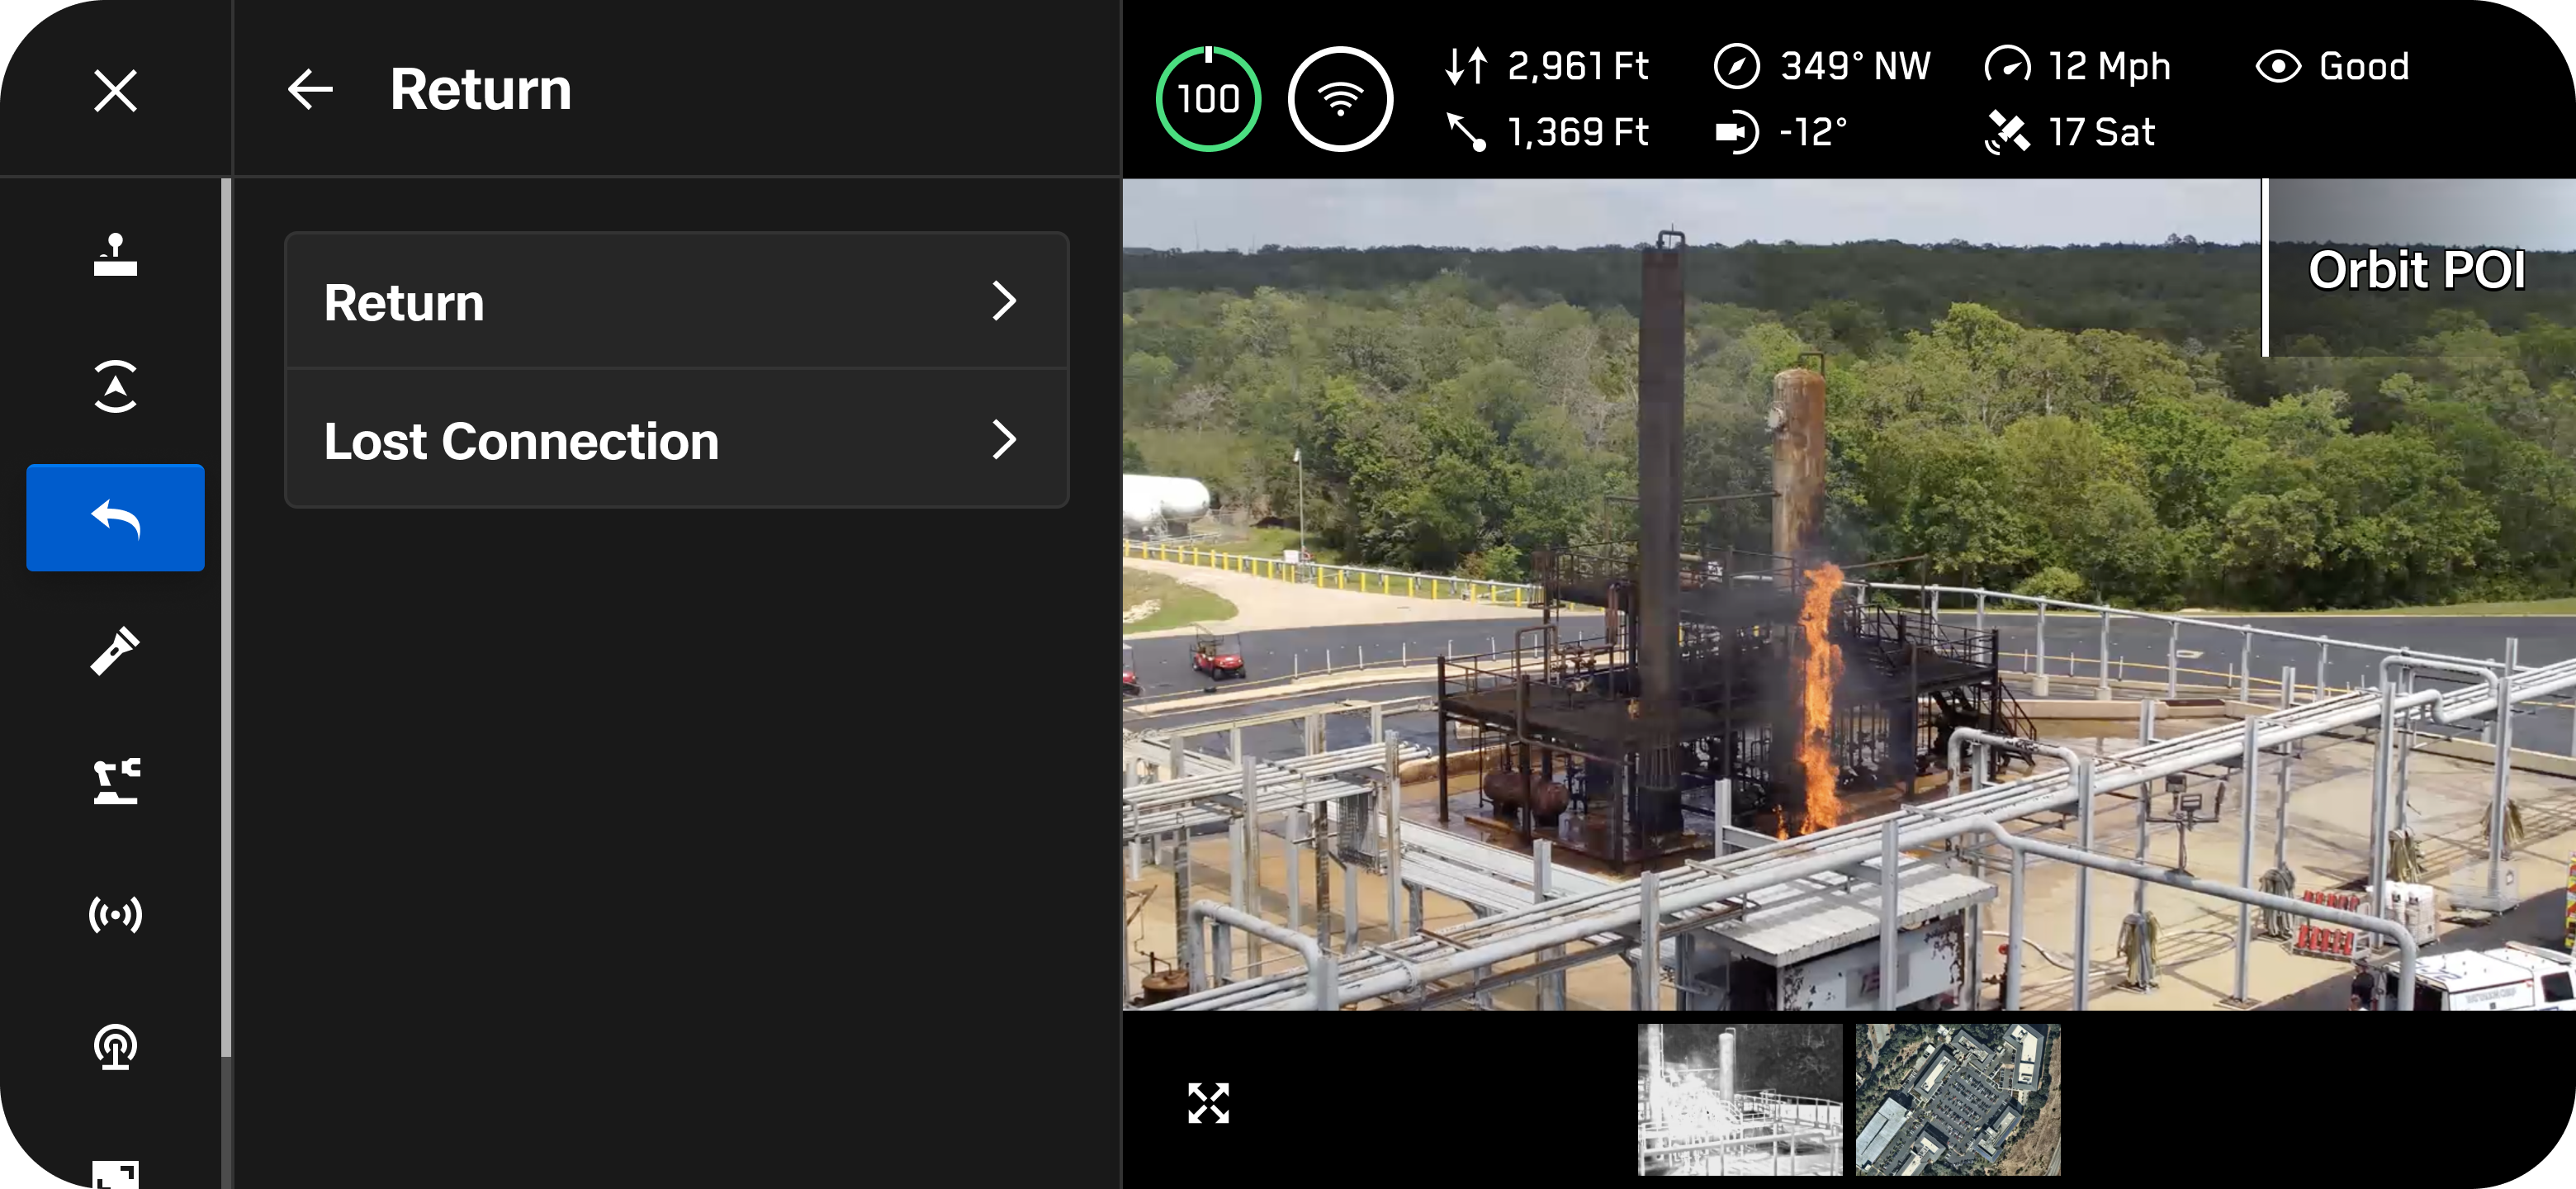Open the flashlight settings icon
The image size is (2576, 1189).
click(x=115, y=651)
